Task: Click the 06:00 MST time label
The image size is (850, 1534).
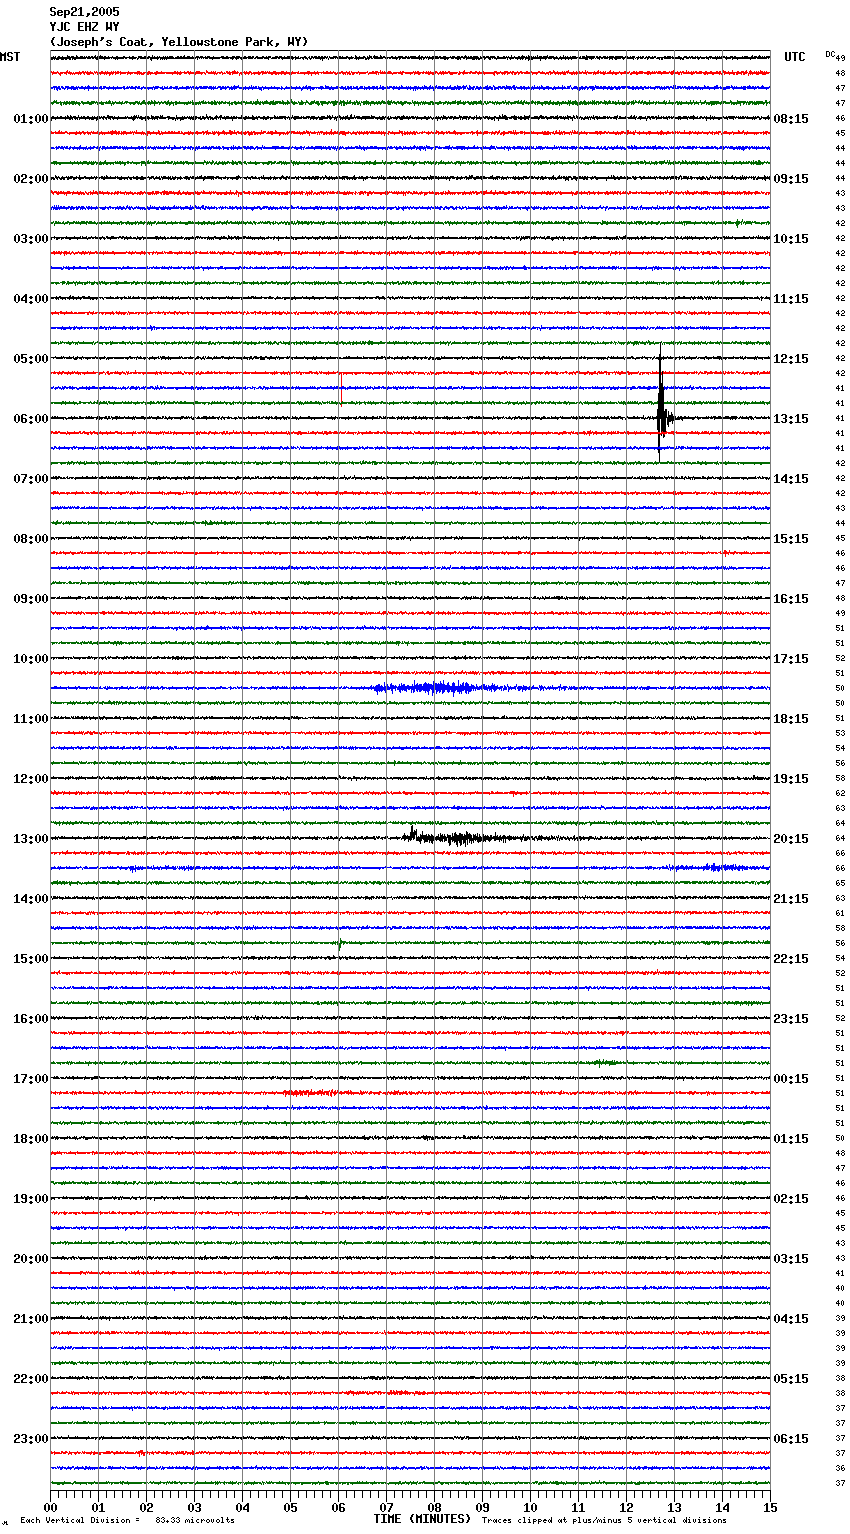Action: tap(31, 419)
